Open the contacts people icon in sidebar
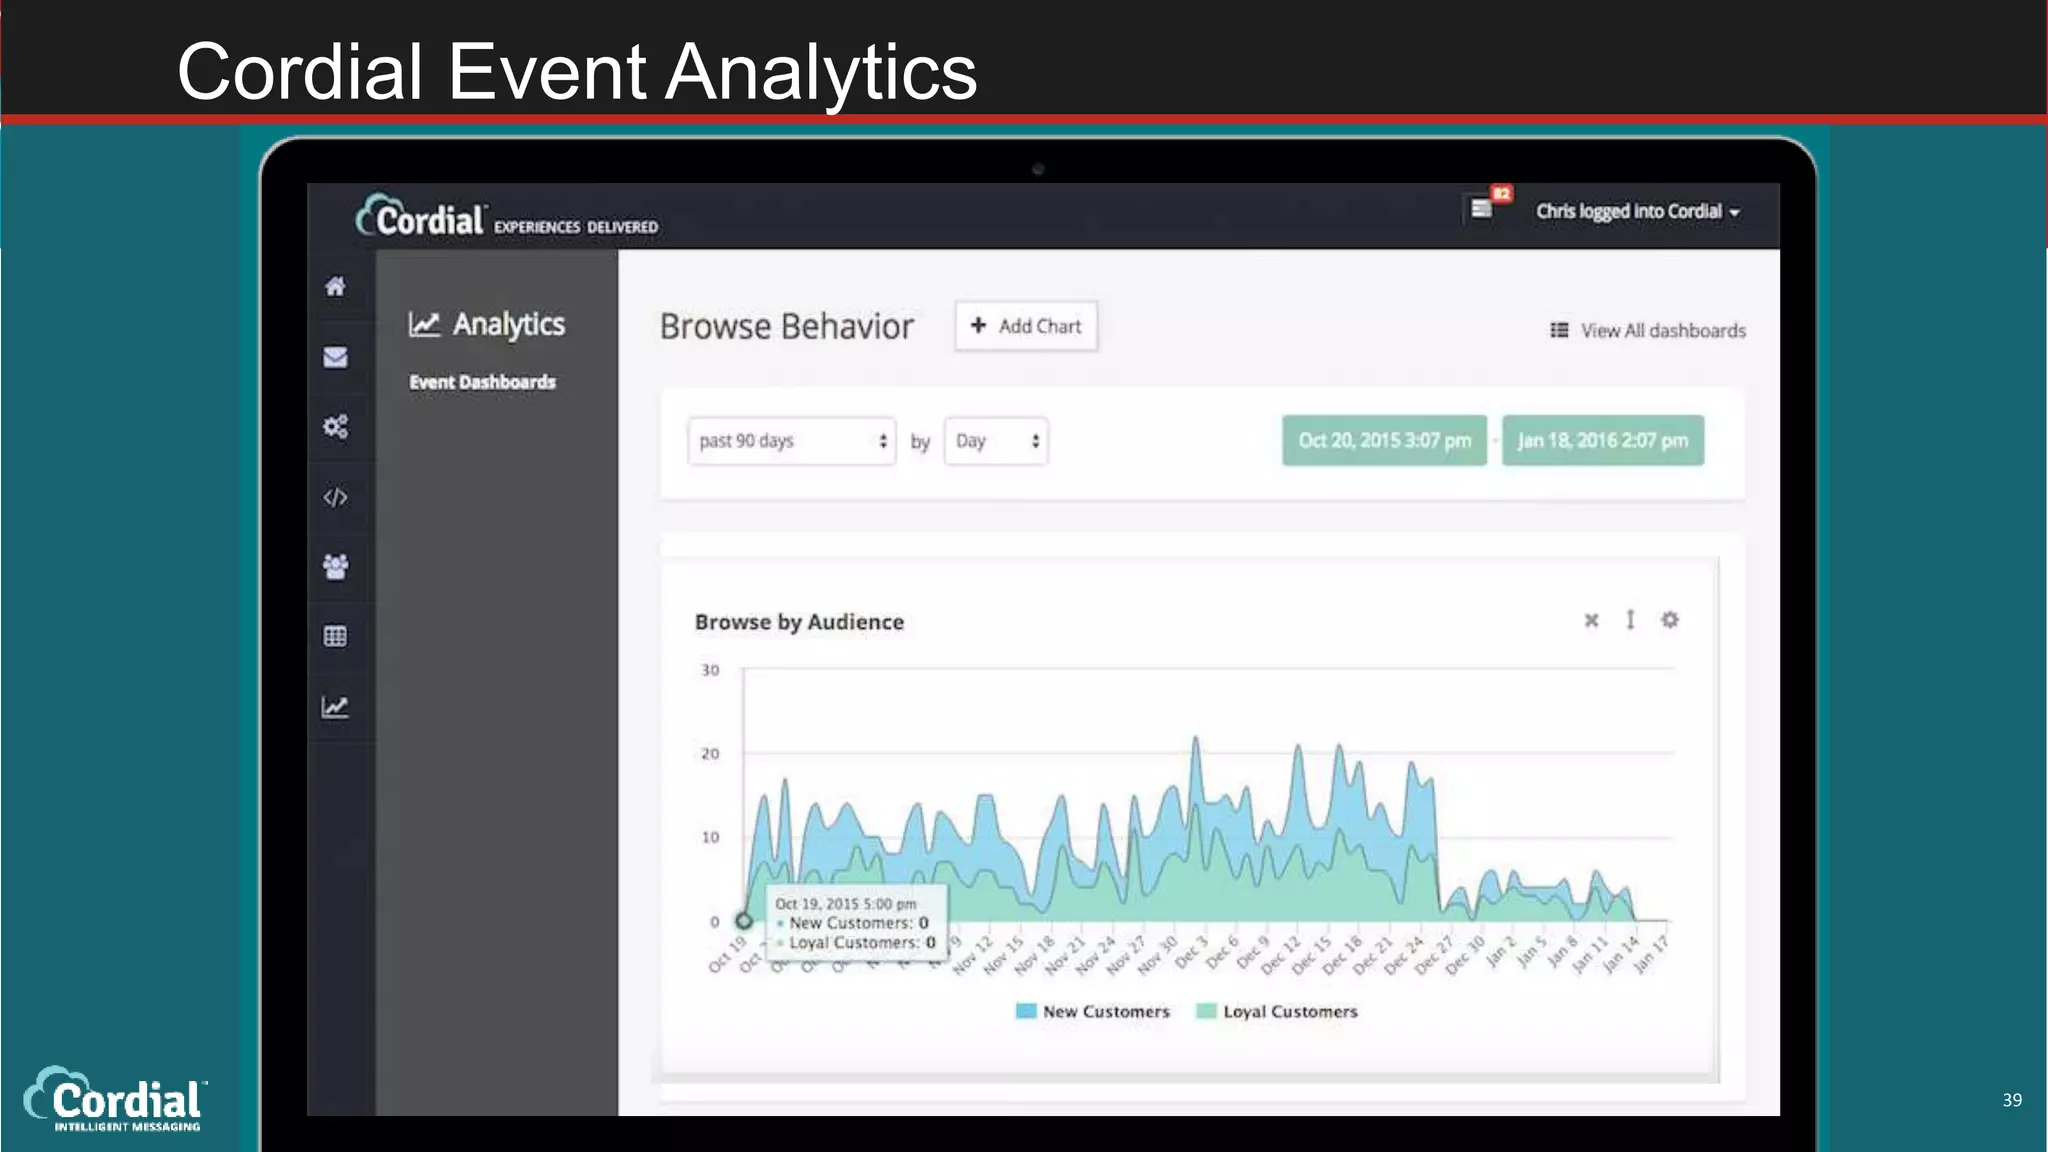 [x=335, y=567]
